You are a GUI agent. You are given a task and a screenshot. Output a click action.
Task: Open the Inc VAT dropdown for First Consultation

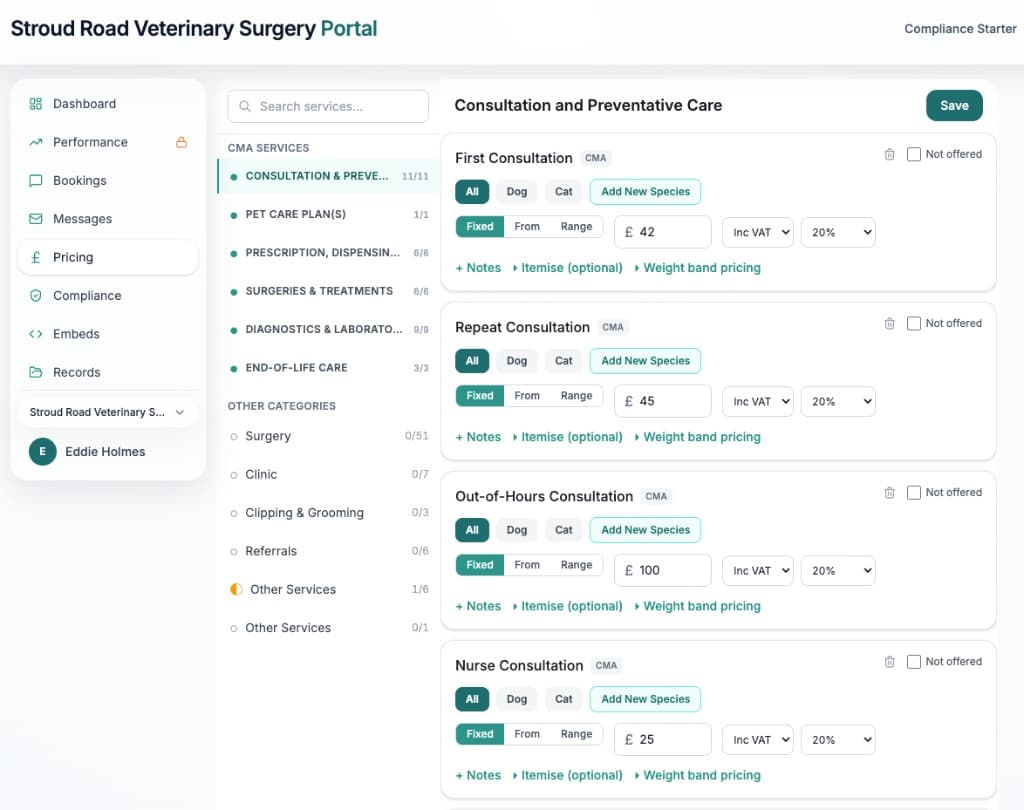pyautogui.click(x=757, y=232)
